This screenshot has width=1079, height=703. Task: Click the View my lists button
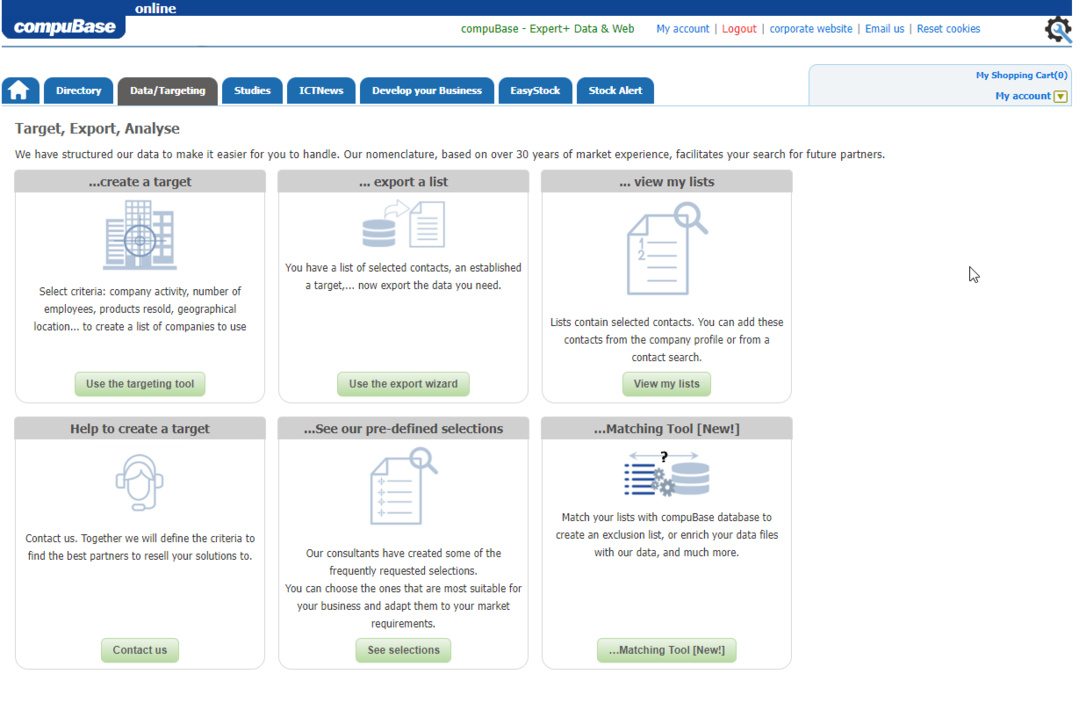coord(666,384)
